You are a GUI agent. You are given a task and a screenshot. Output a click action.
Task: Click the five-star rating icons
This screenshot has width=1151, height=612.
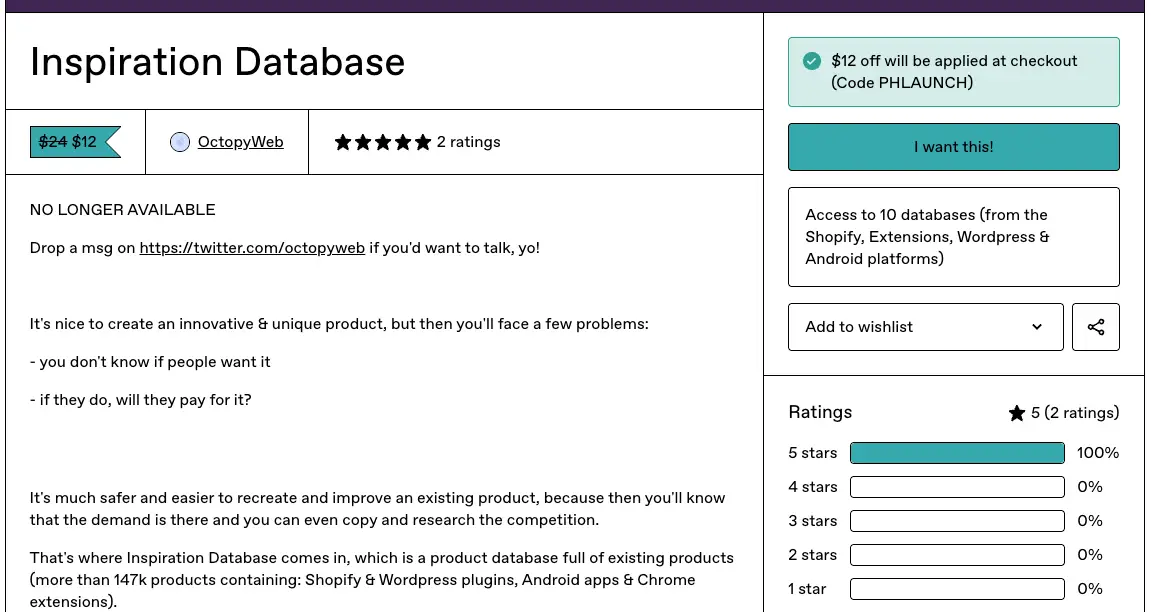pos(382,142)
